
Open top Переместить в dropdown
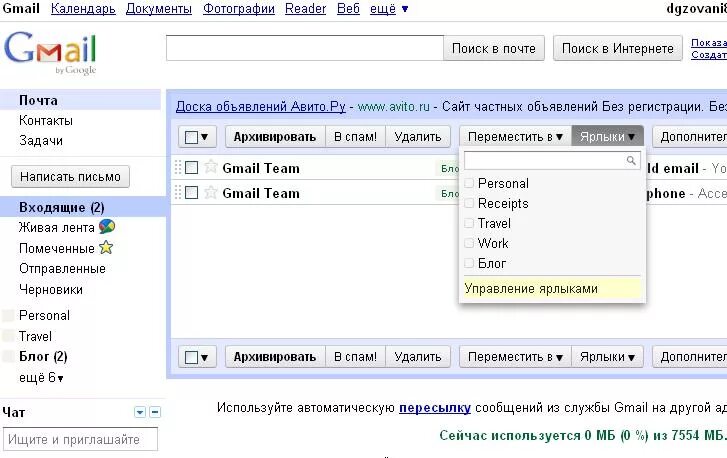pos(515,137)
